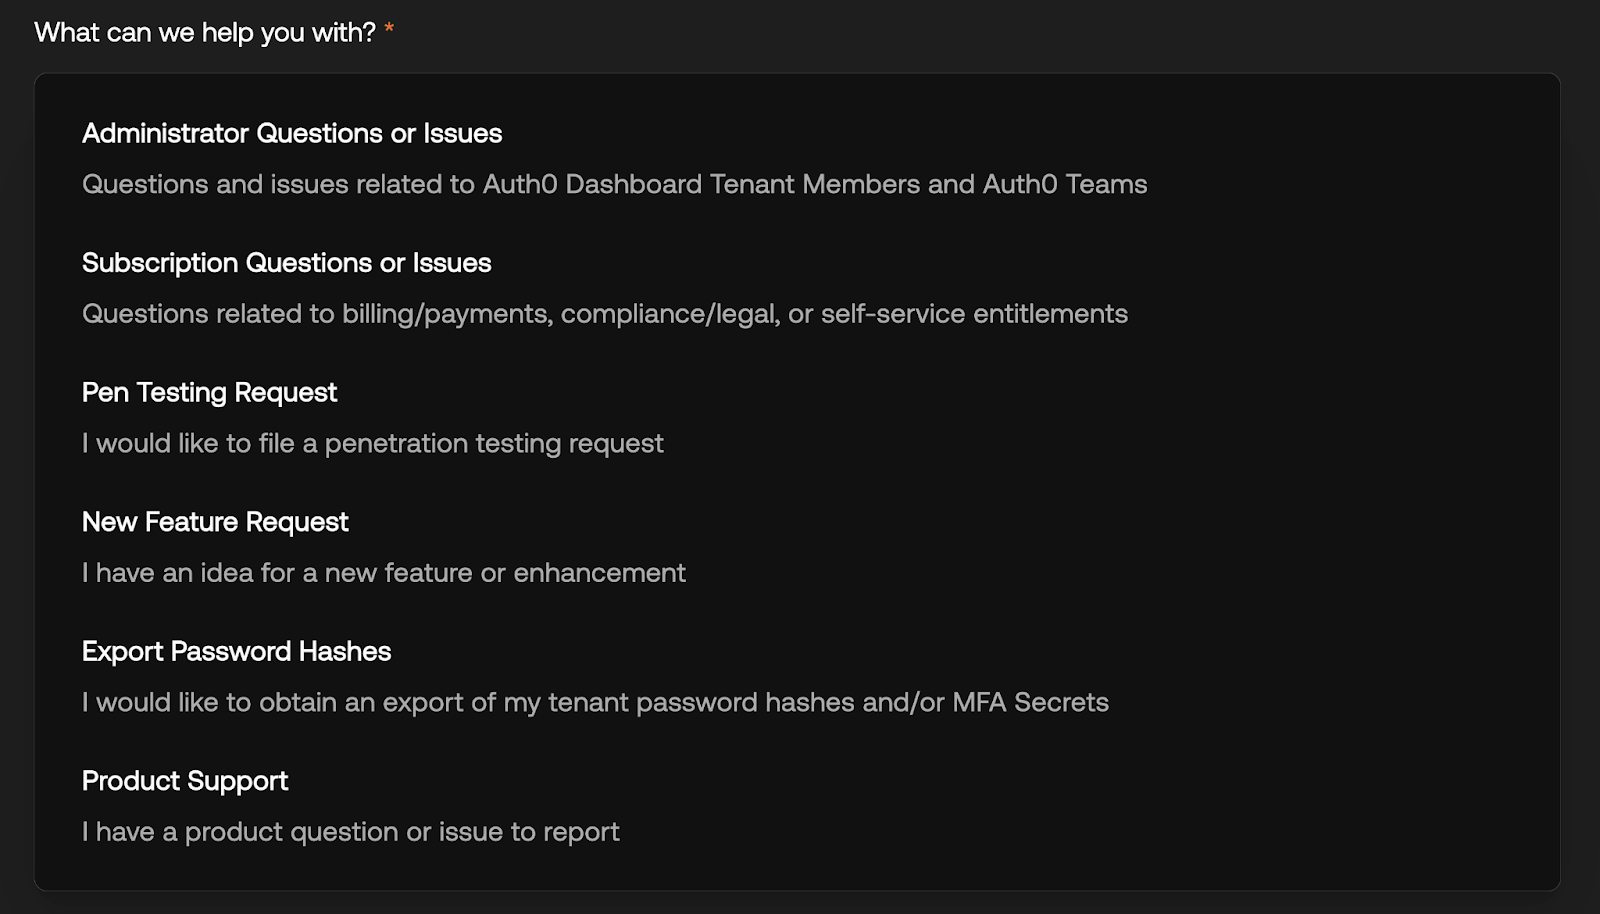This screenshot has width=1600, height=914.
Task: Click the 'What can we help you with?' label
Action: 205,32
